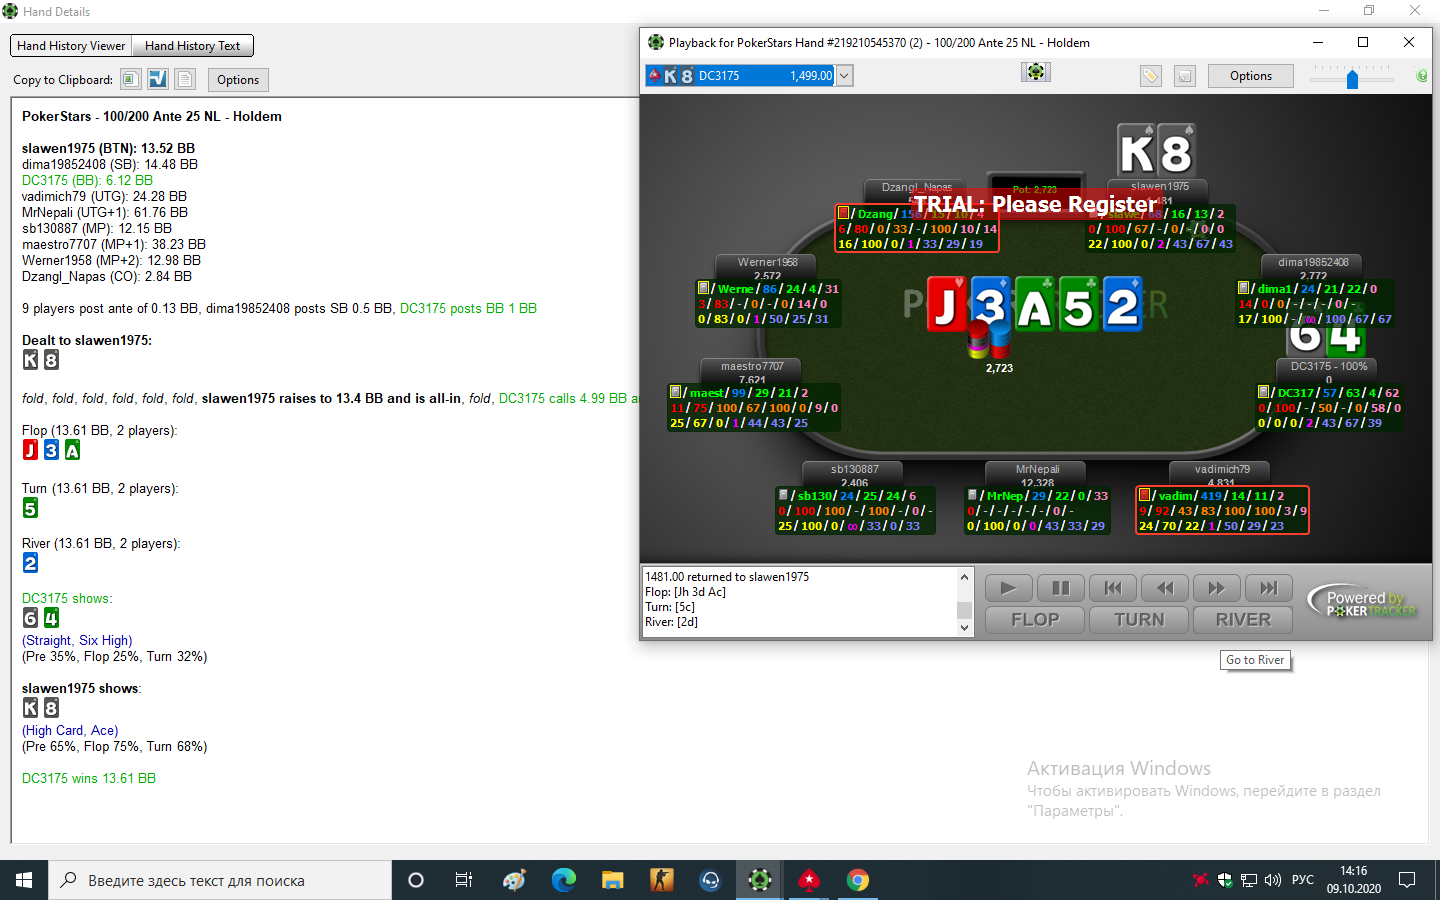Copy hand as image to clipboard
1440x900 pixels.
tap(131, 79)
